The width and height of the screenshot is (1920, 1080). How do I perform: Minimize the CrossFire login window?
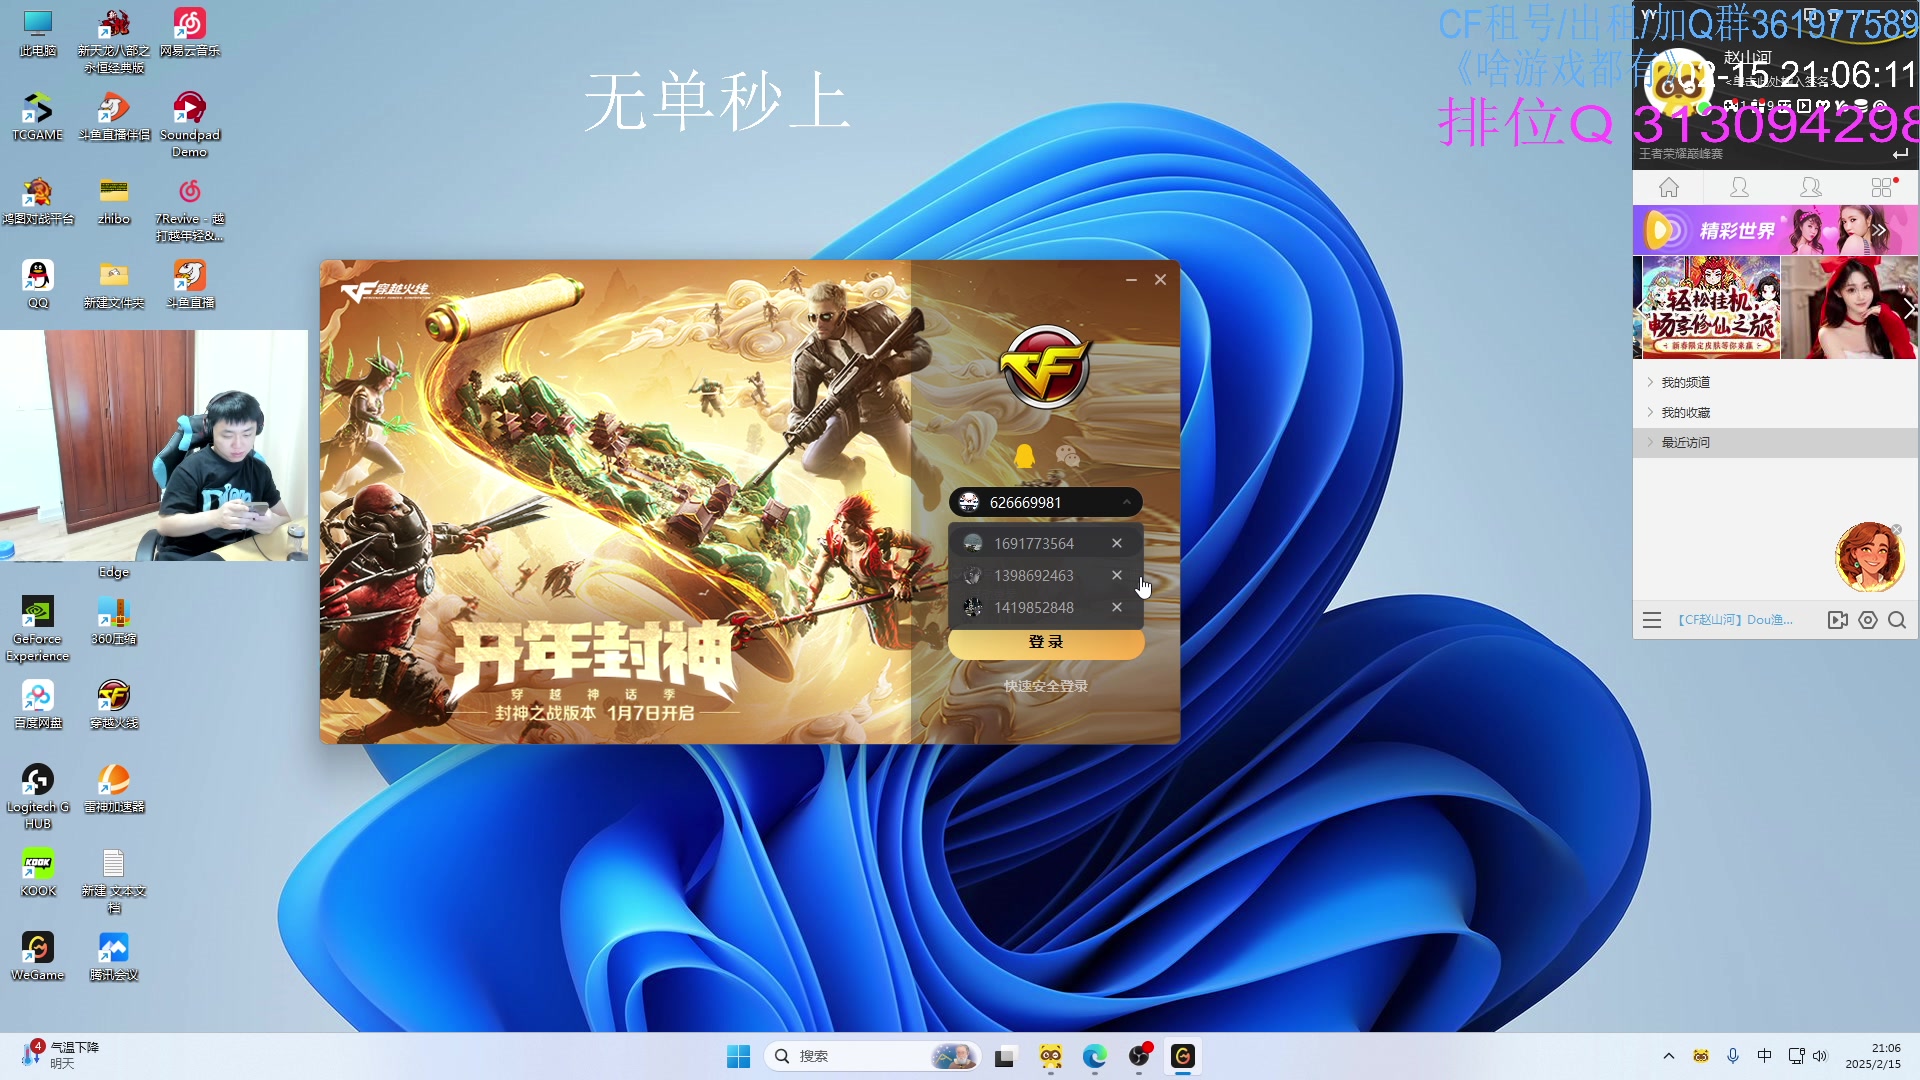coord(1131,280)
